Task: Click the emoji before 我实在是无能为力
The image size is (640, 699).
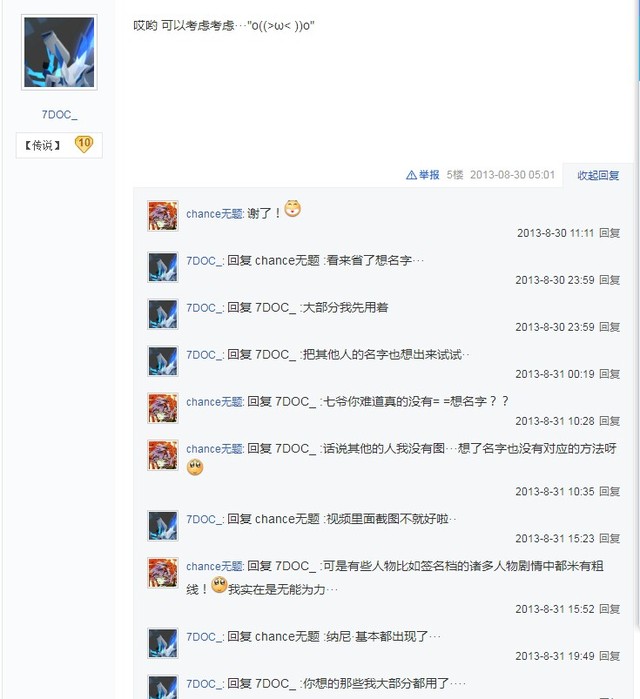Action: (x=219, y=585)
